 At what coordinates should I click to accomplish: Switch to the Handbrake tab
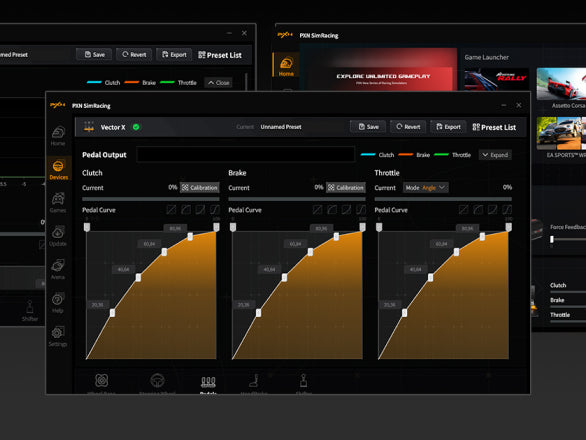(x=254, y=383)
